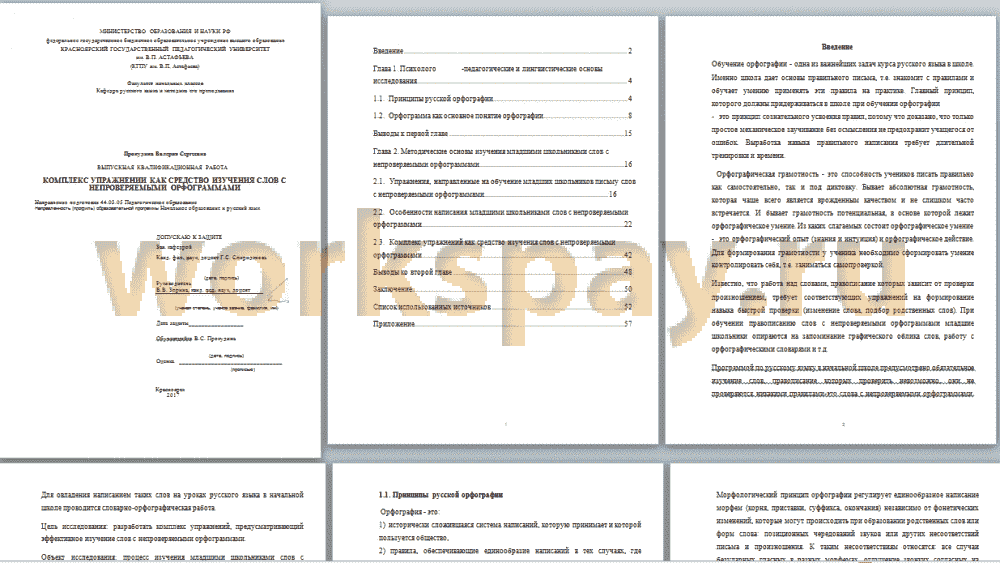Click contents entry '1.1. Принципы русской орфографии'
Viewport: 1000px width, 563px height.
[x=503, y=98]
